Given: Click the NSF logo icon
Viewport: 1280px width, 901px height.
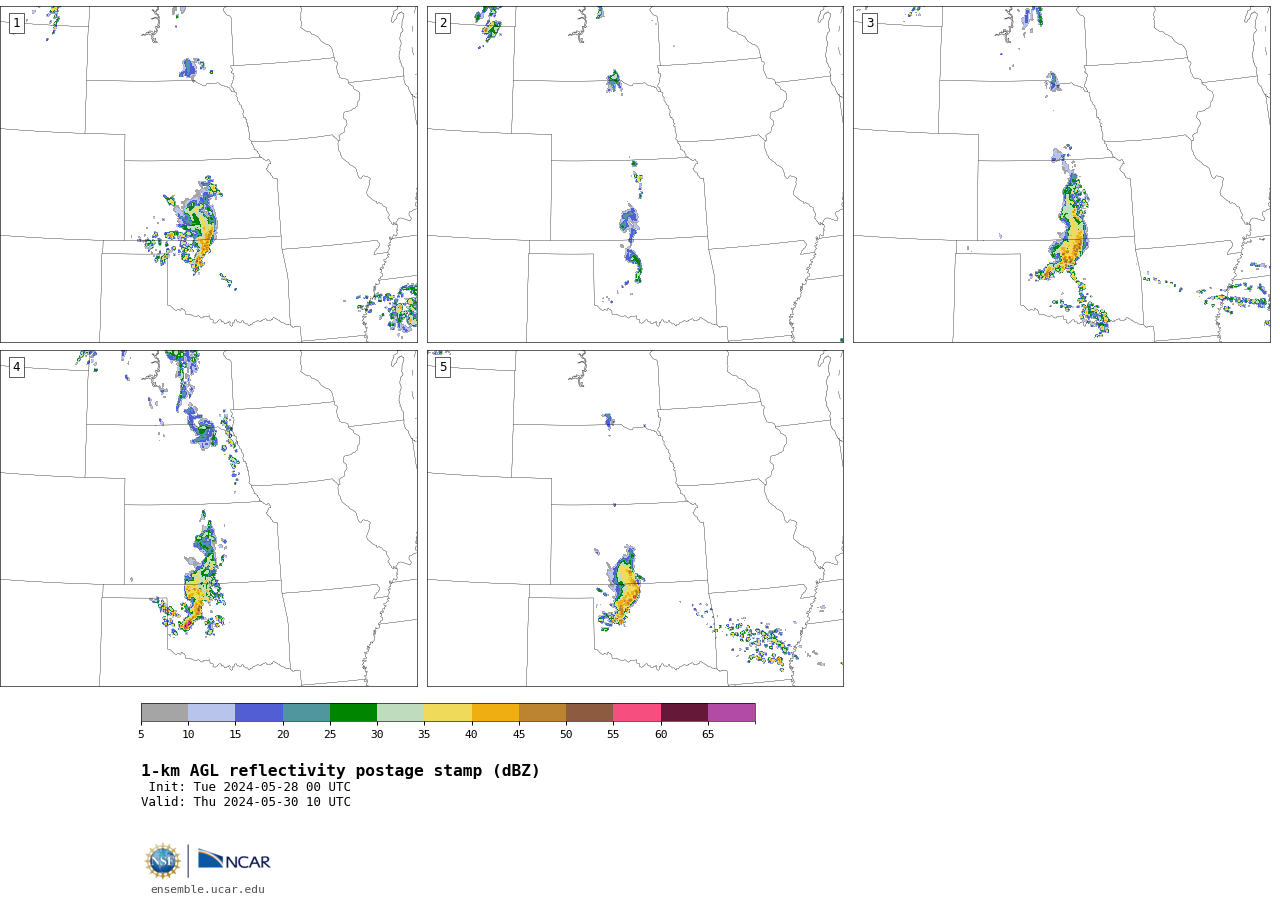Looking at the screenshot, I should tap(163, 861).
